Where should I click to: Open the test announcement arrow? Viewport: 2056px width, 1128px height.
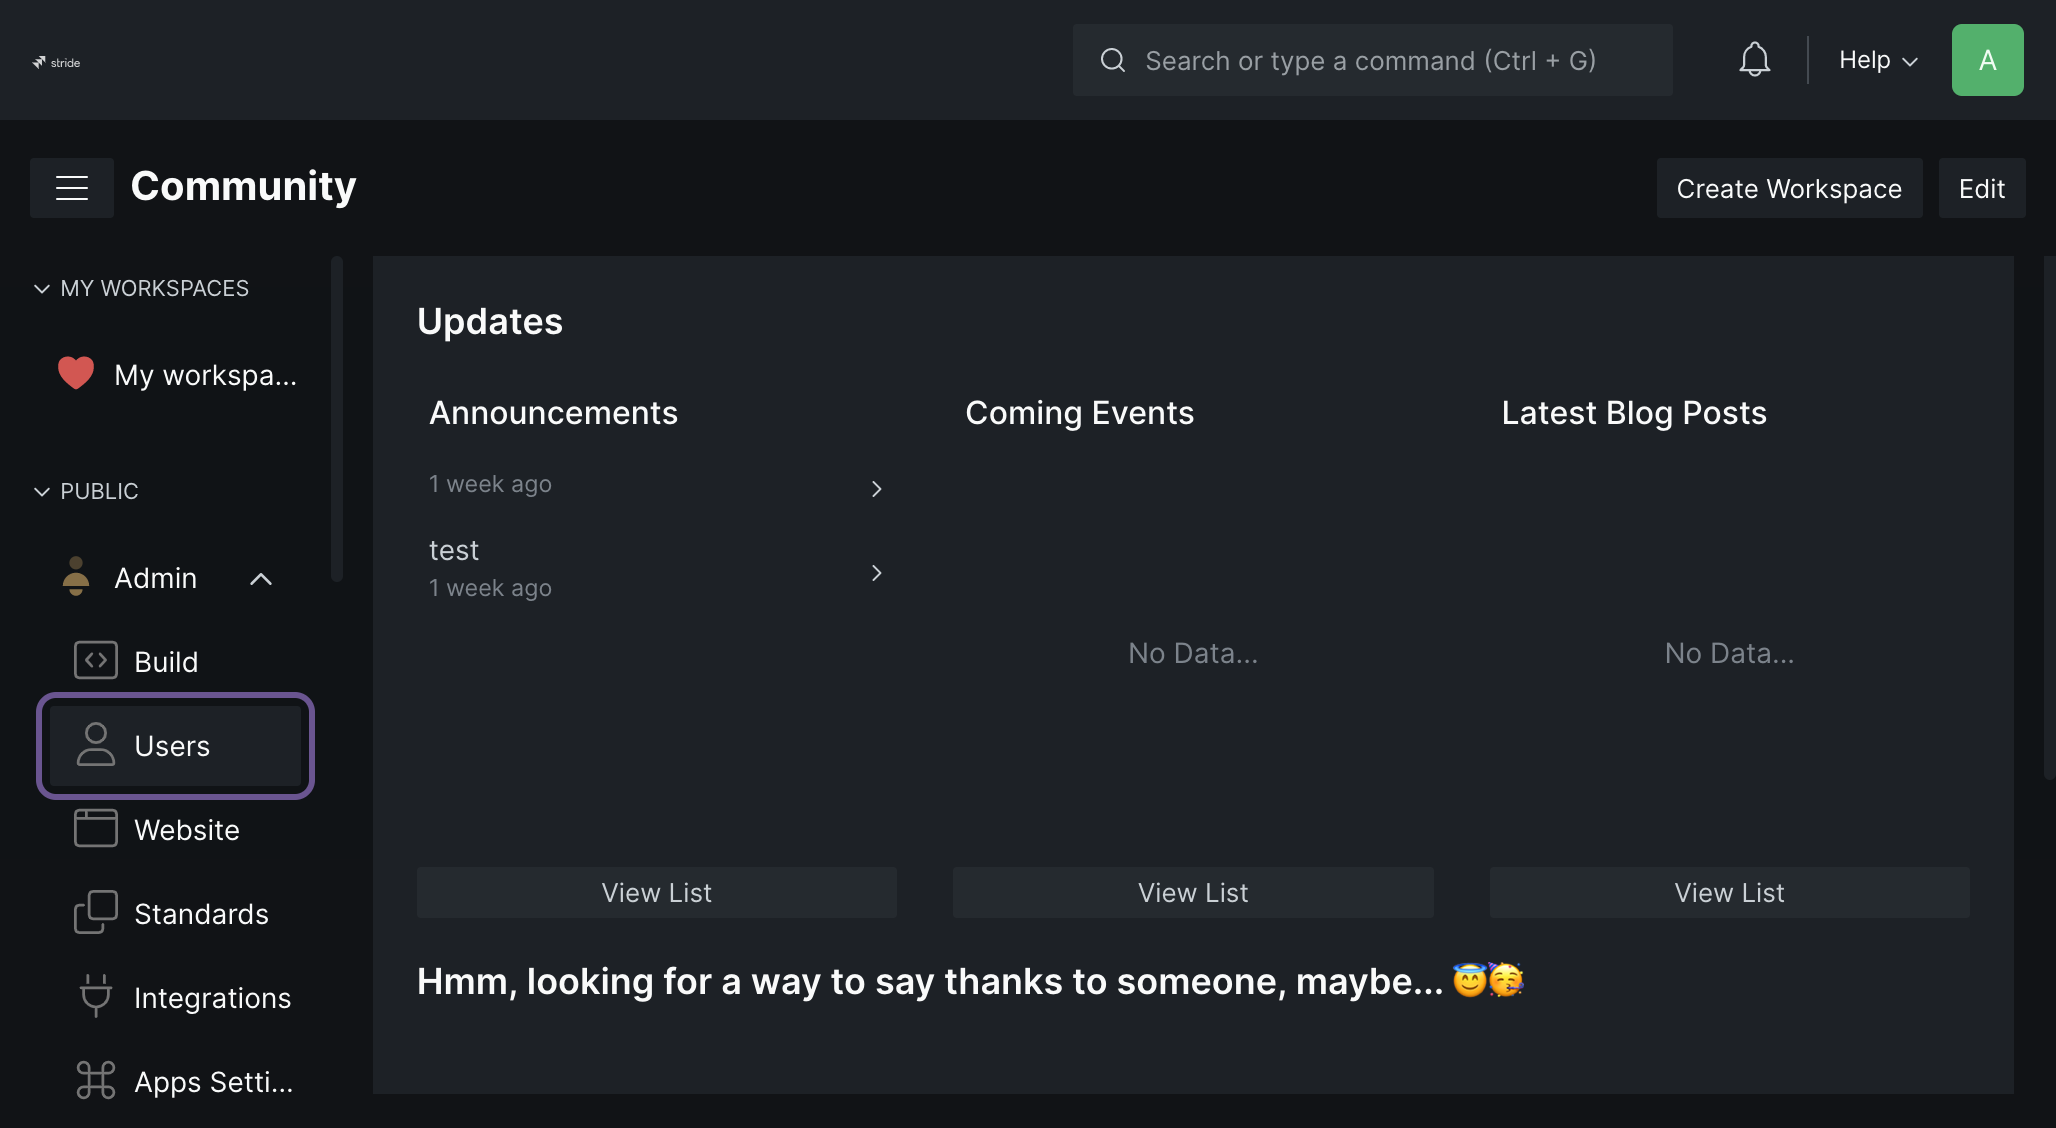click(x=876, y=573)
